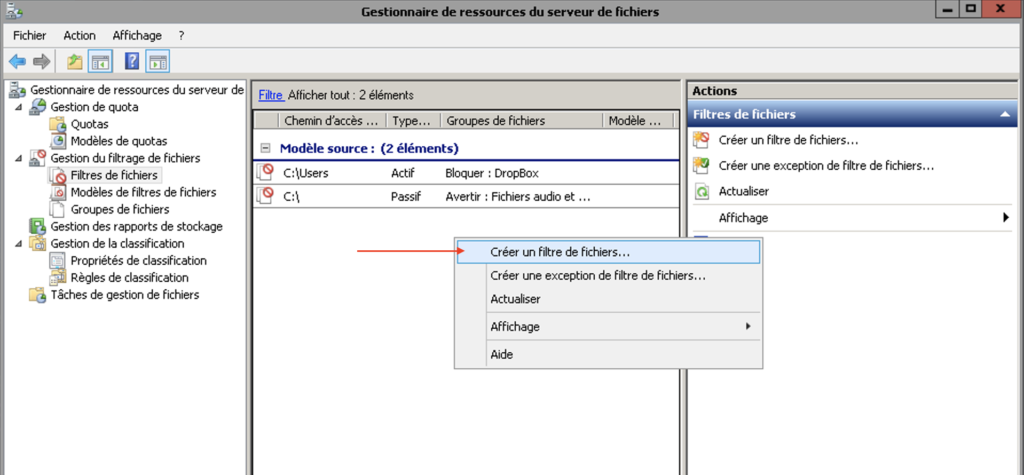Viewport: 1024px width, 475px height.
Task: Collapse the Gestion de quota tree node
Action: tap(18, 107)
